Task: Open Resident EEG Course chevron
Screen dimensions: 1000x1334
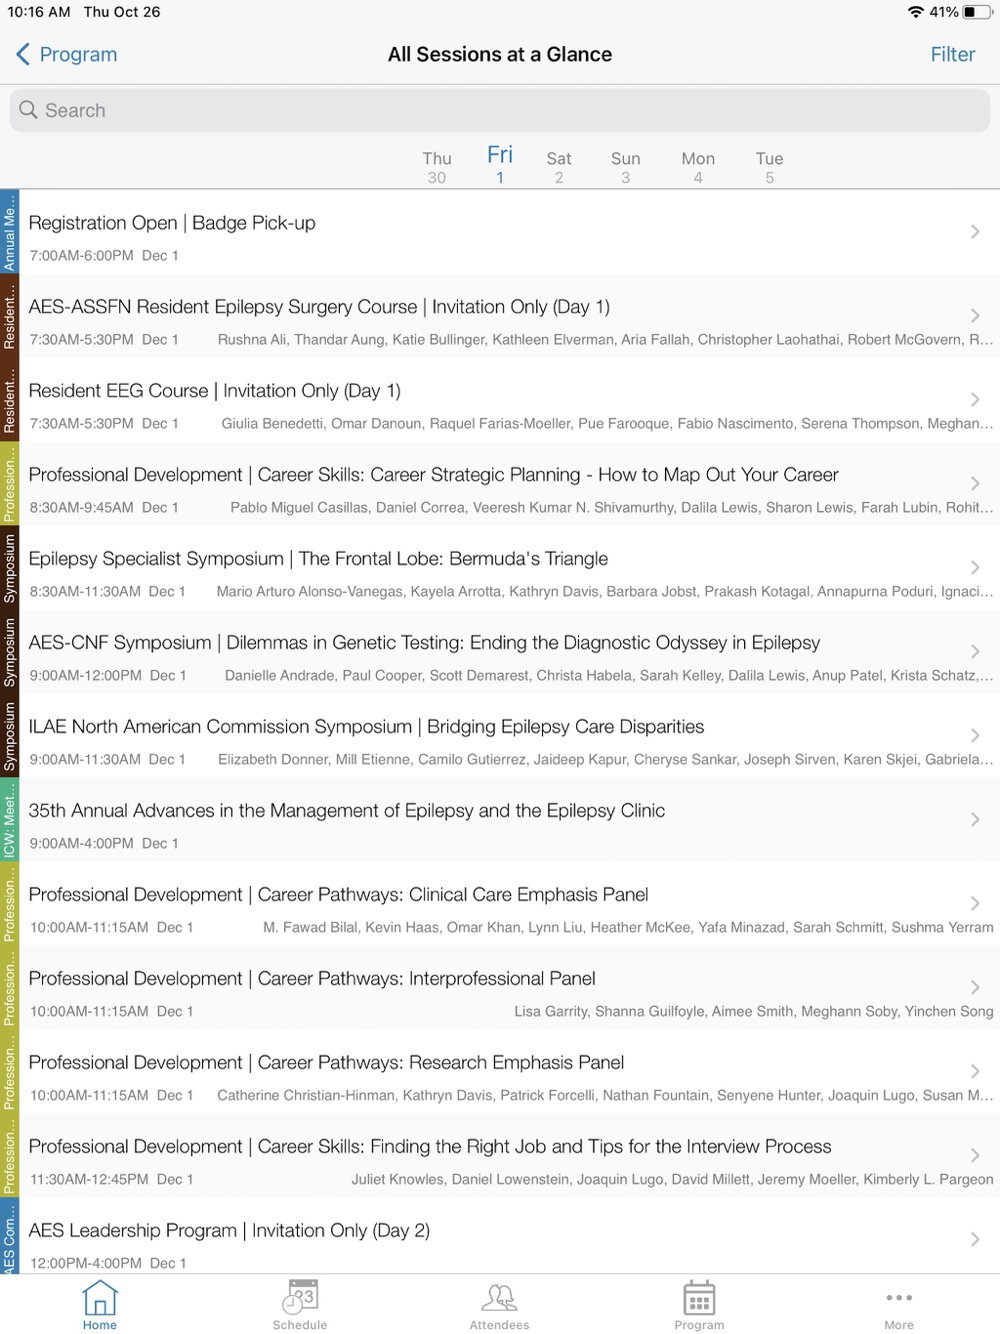Action: click(x=975, y=400)
